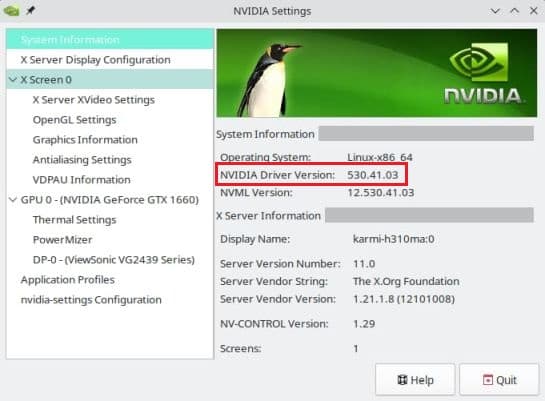Minimize window with down chevron
The width and height of the screenshot is (545, 401).
pyautogui.click(x=495, y=11)
